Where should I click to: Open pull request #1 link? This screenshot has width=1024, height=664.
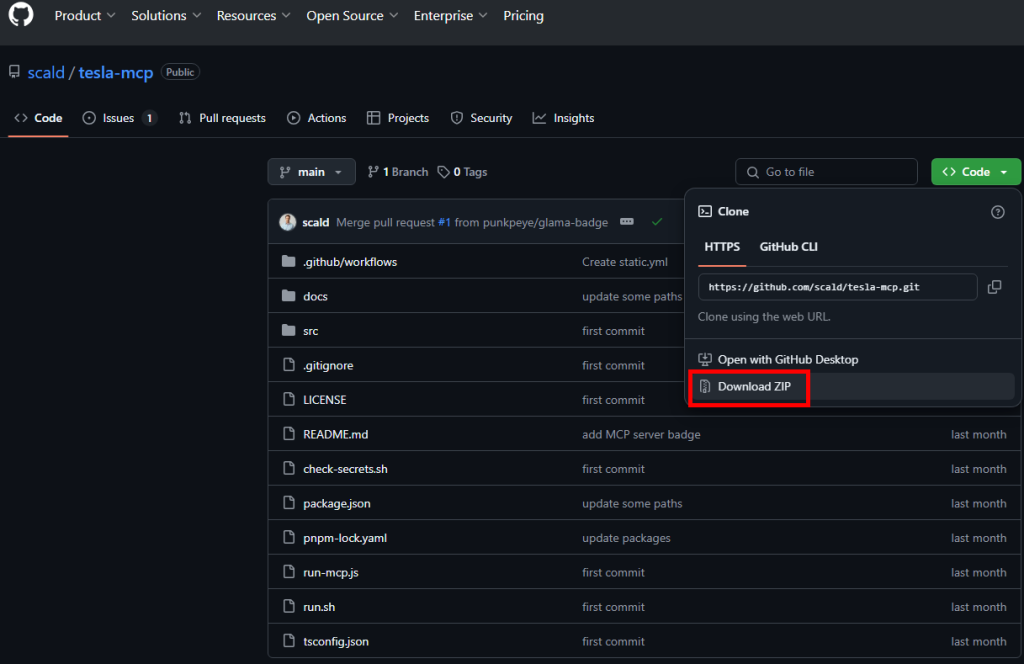(444, 223)
